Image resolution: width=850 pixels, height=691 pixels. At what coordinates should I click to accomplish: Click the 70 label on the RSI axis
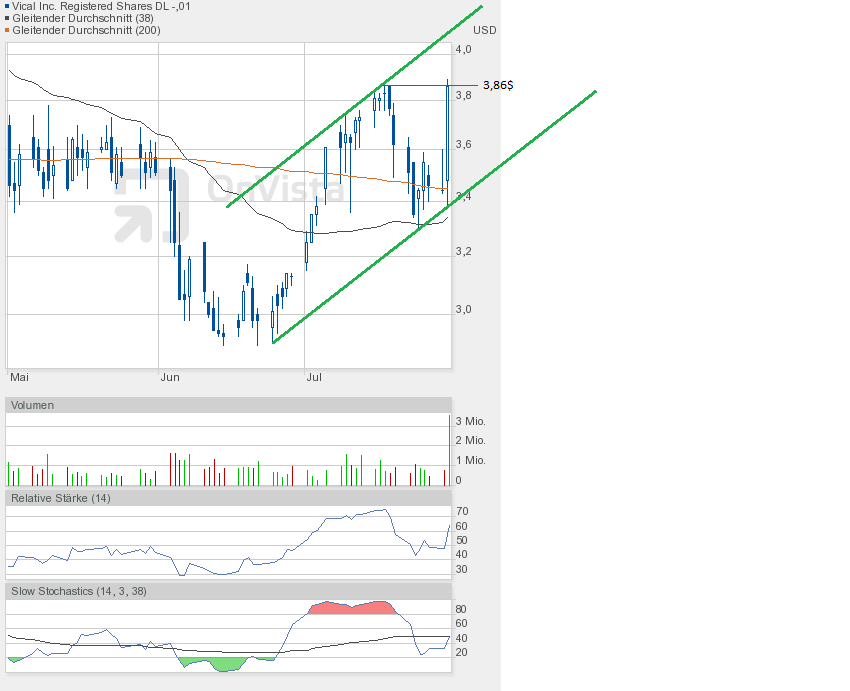pyautogui.click(x=462, y=511)
